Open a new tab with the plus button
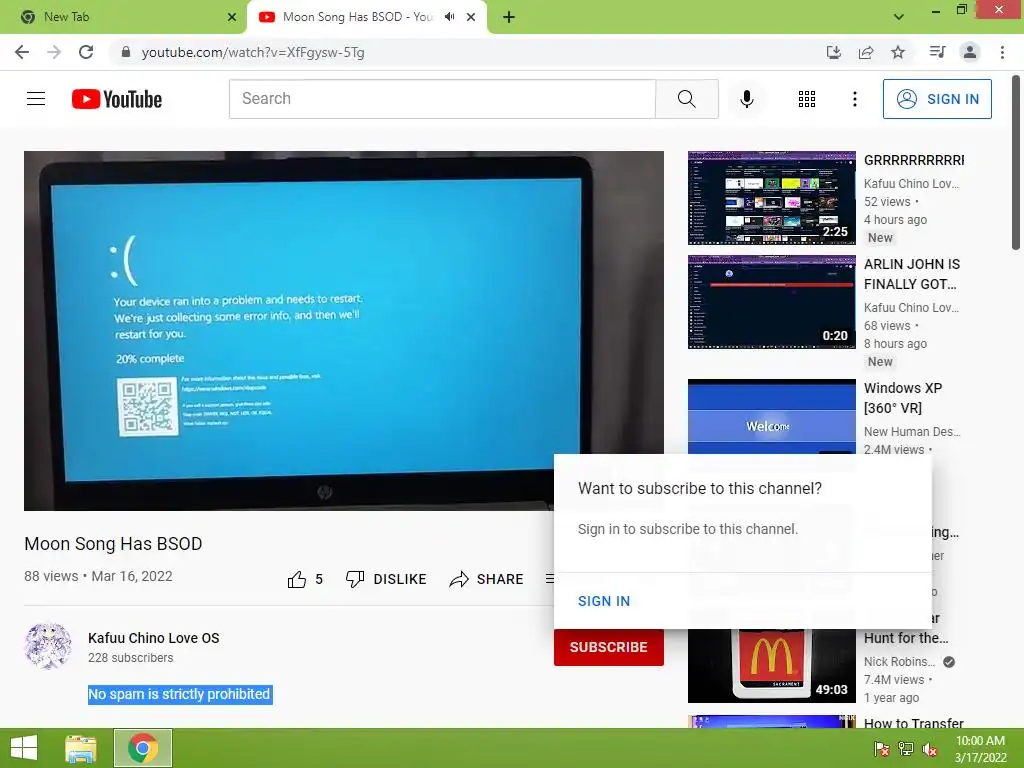This screenshot has height=768, width=1024. 509,17
